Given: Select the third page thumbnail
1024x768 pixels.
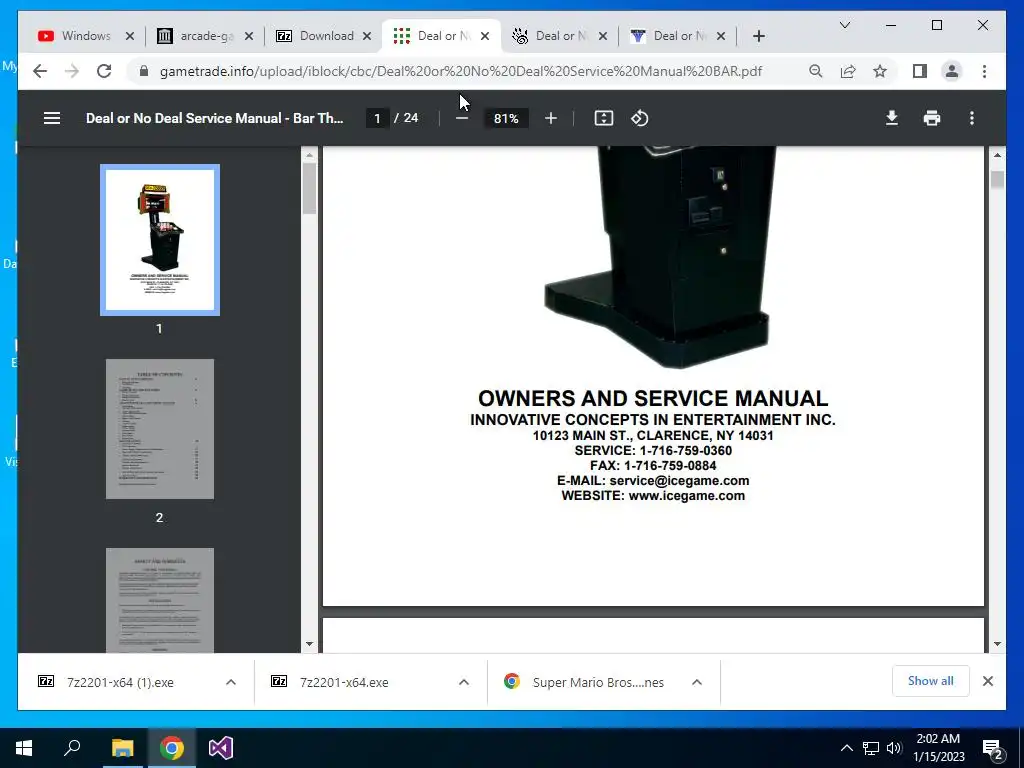Looking at the screenshot, I should coord(160,600).
